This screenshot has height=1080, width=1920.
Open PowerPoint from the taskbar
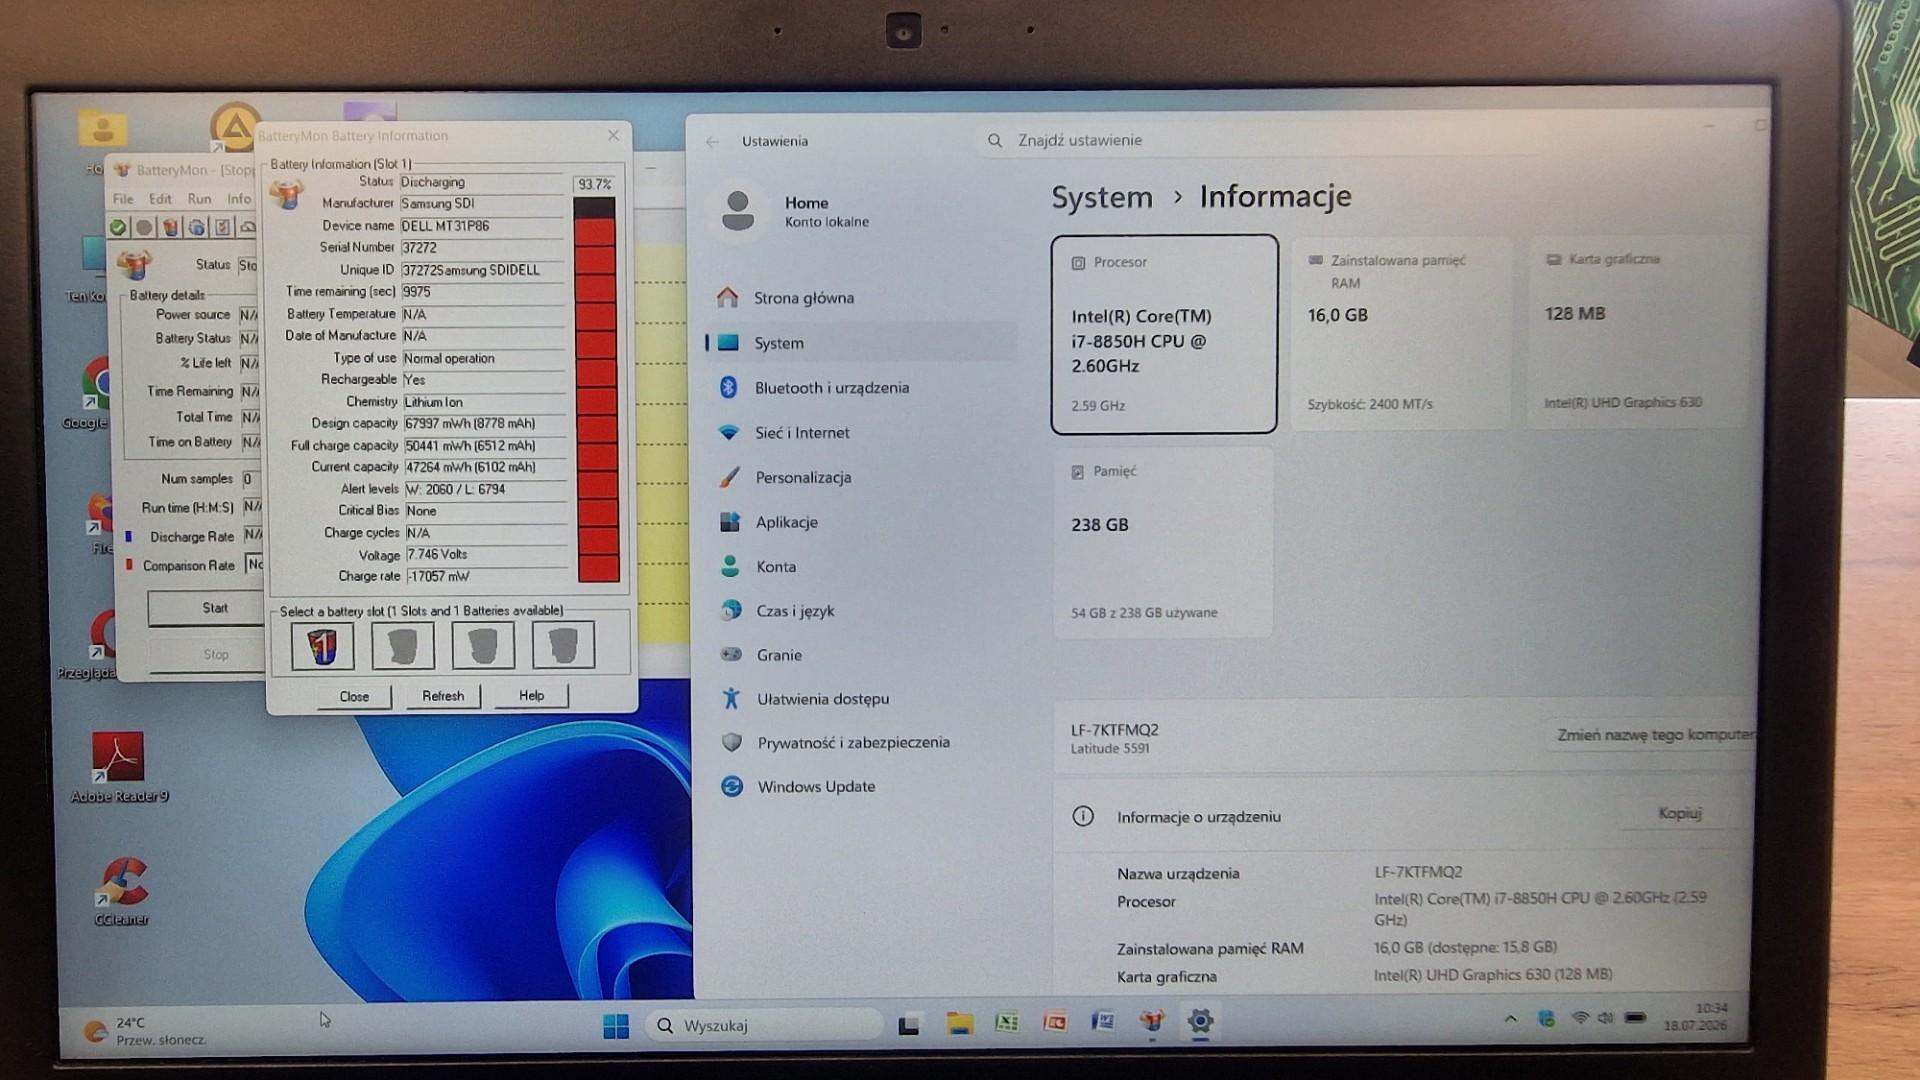[x=1055, y=1022]
